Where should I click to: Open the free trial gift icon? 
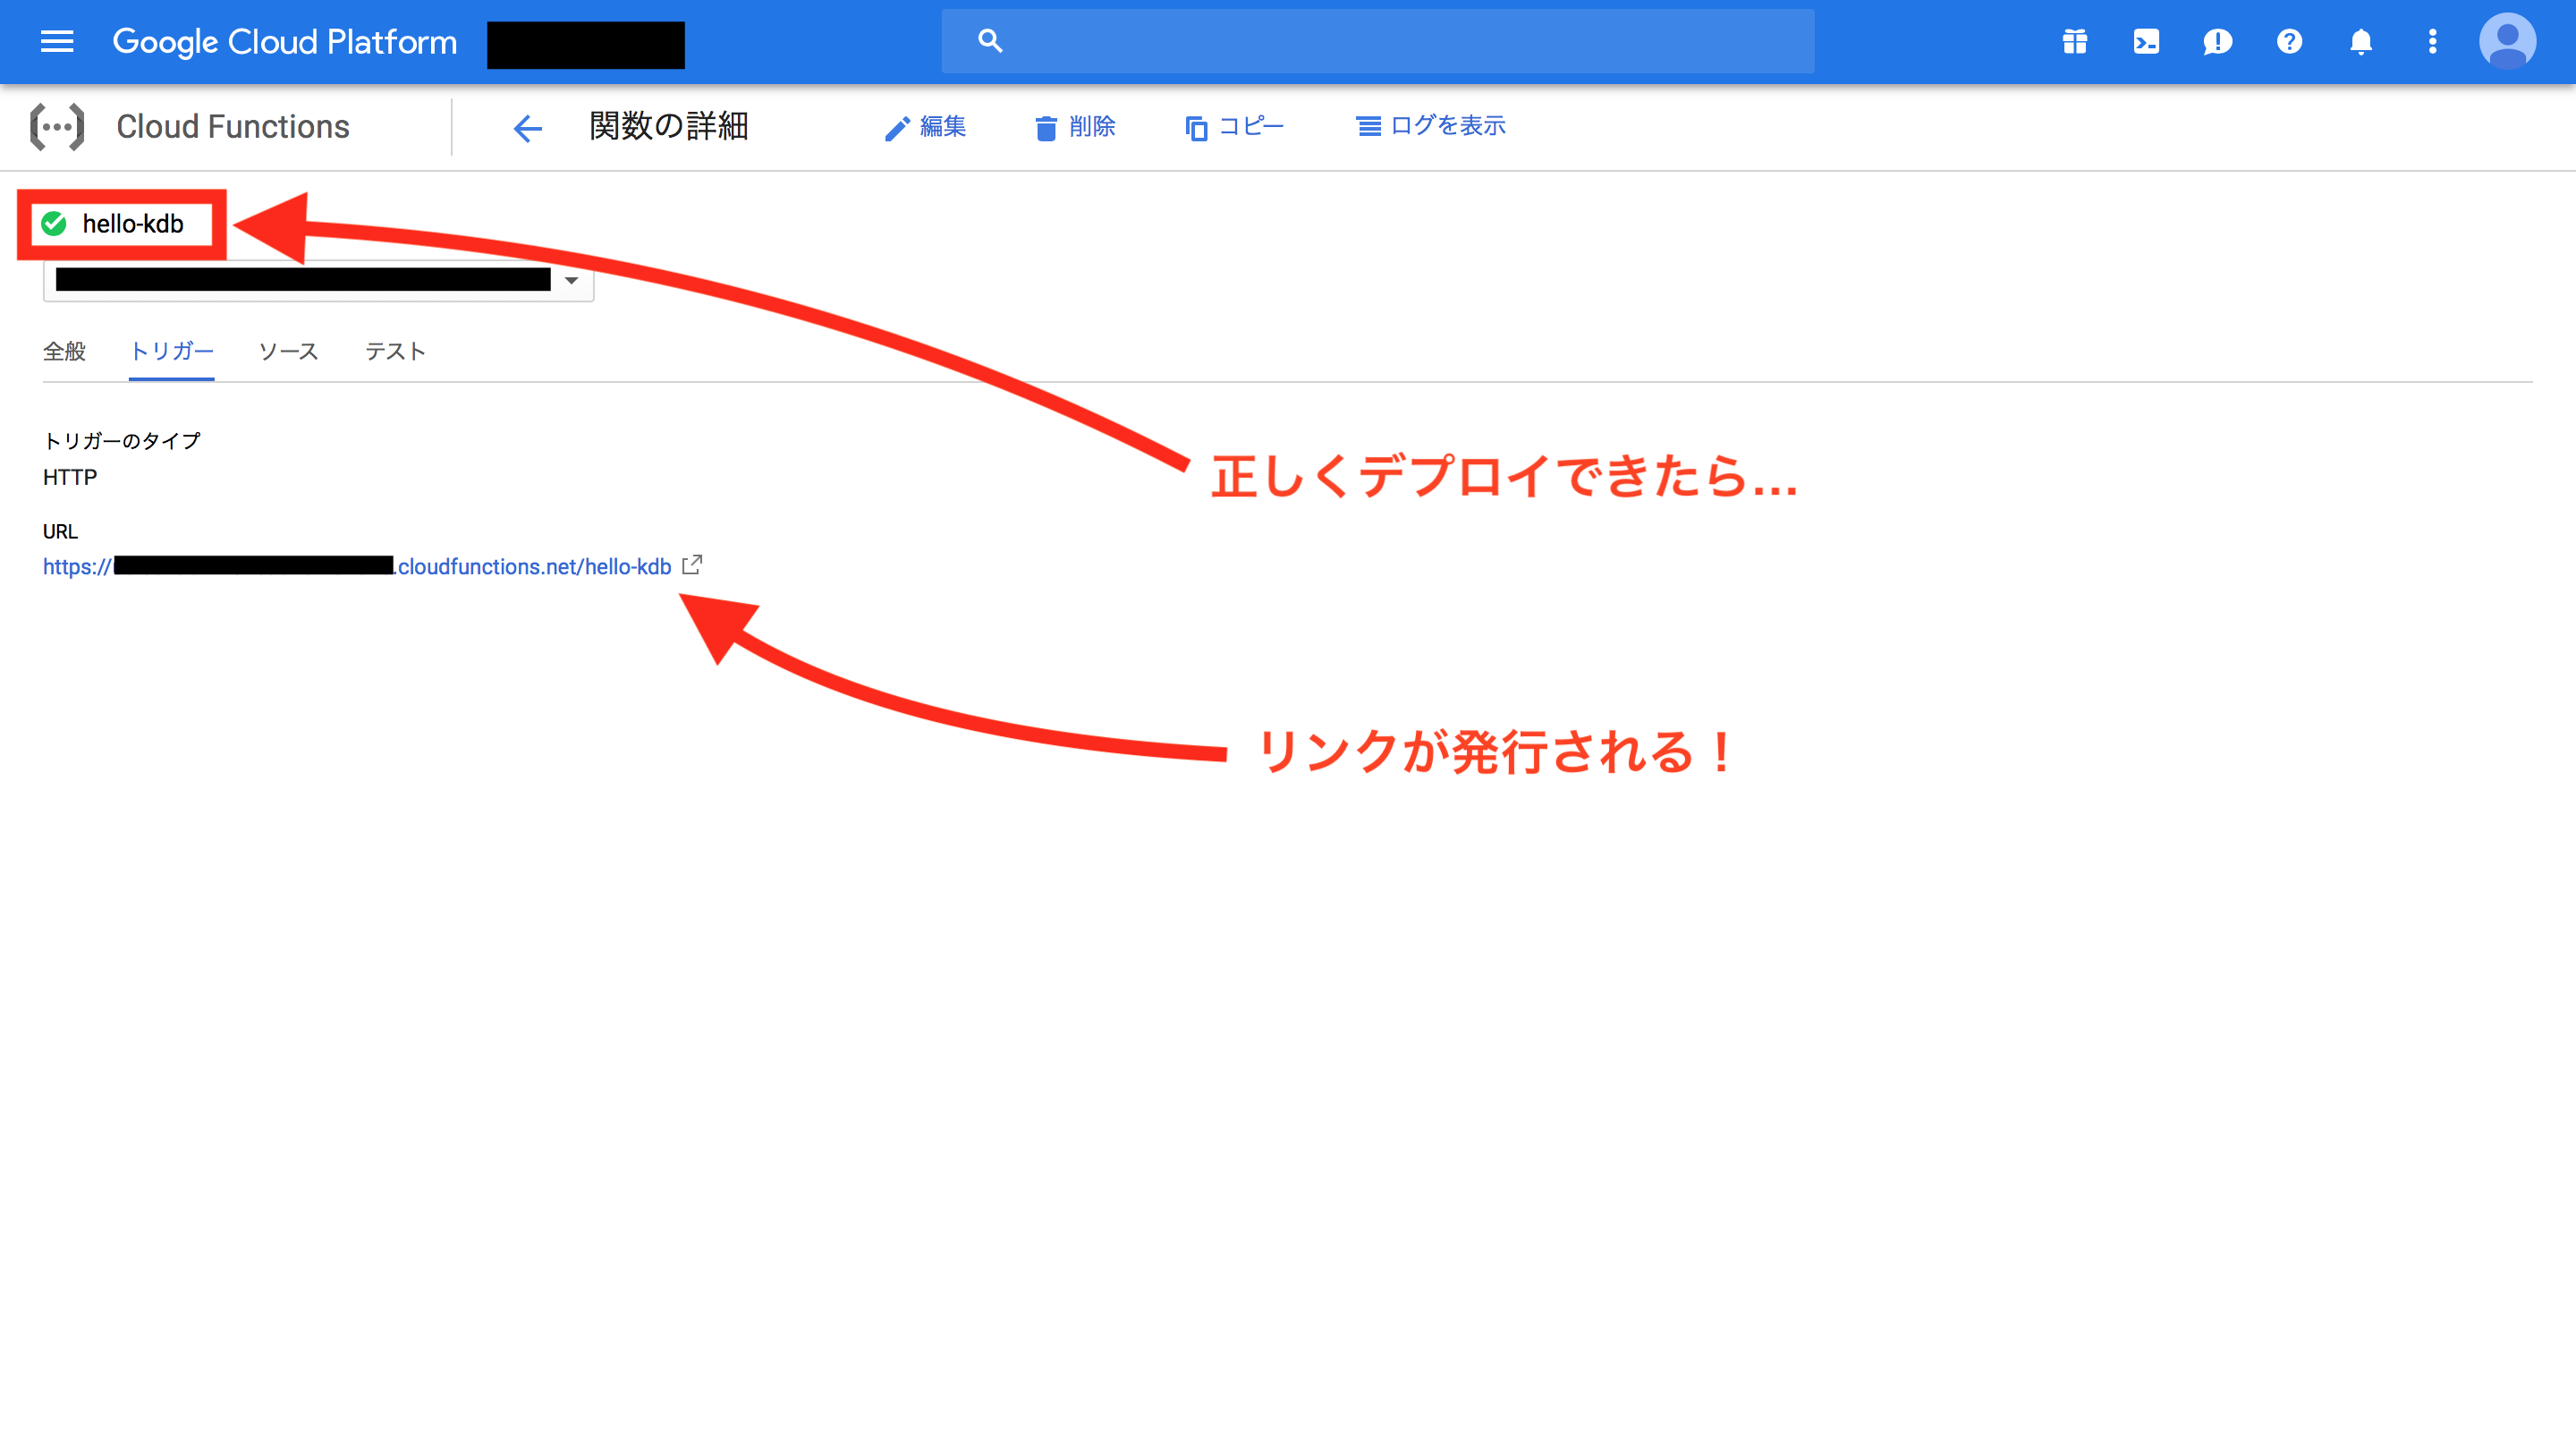2074,41
